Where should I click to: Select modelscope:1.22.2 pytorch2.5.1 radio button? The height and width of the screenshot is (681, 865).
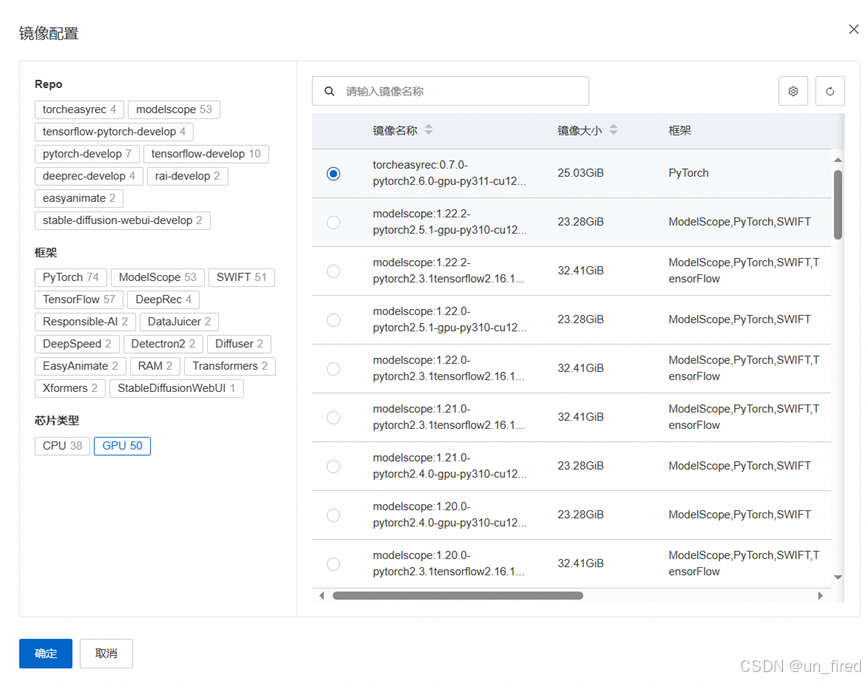(x=333, y=222)
